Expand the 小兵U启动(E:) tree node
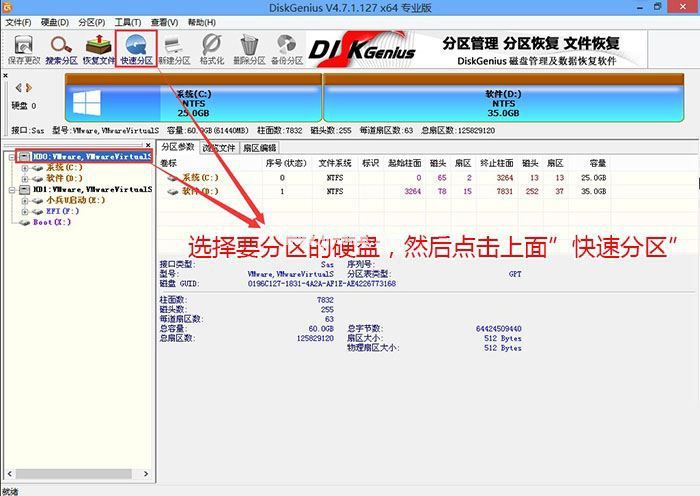This screenshot has width=700, height=496. pyautogui.click(x=25, y=200)
